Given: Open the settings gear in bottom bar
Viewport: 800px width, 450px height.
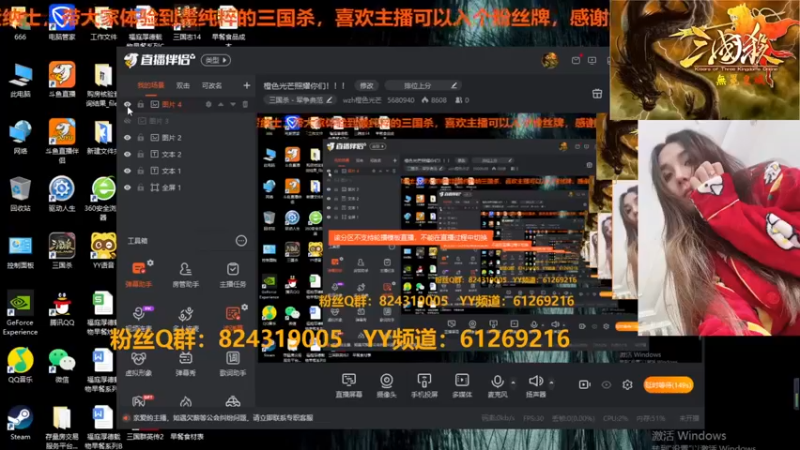Looking at the screenshot, I should coord(628,385).
